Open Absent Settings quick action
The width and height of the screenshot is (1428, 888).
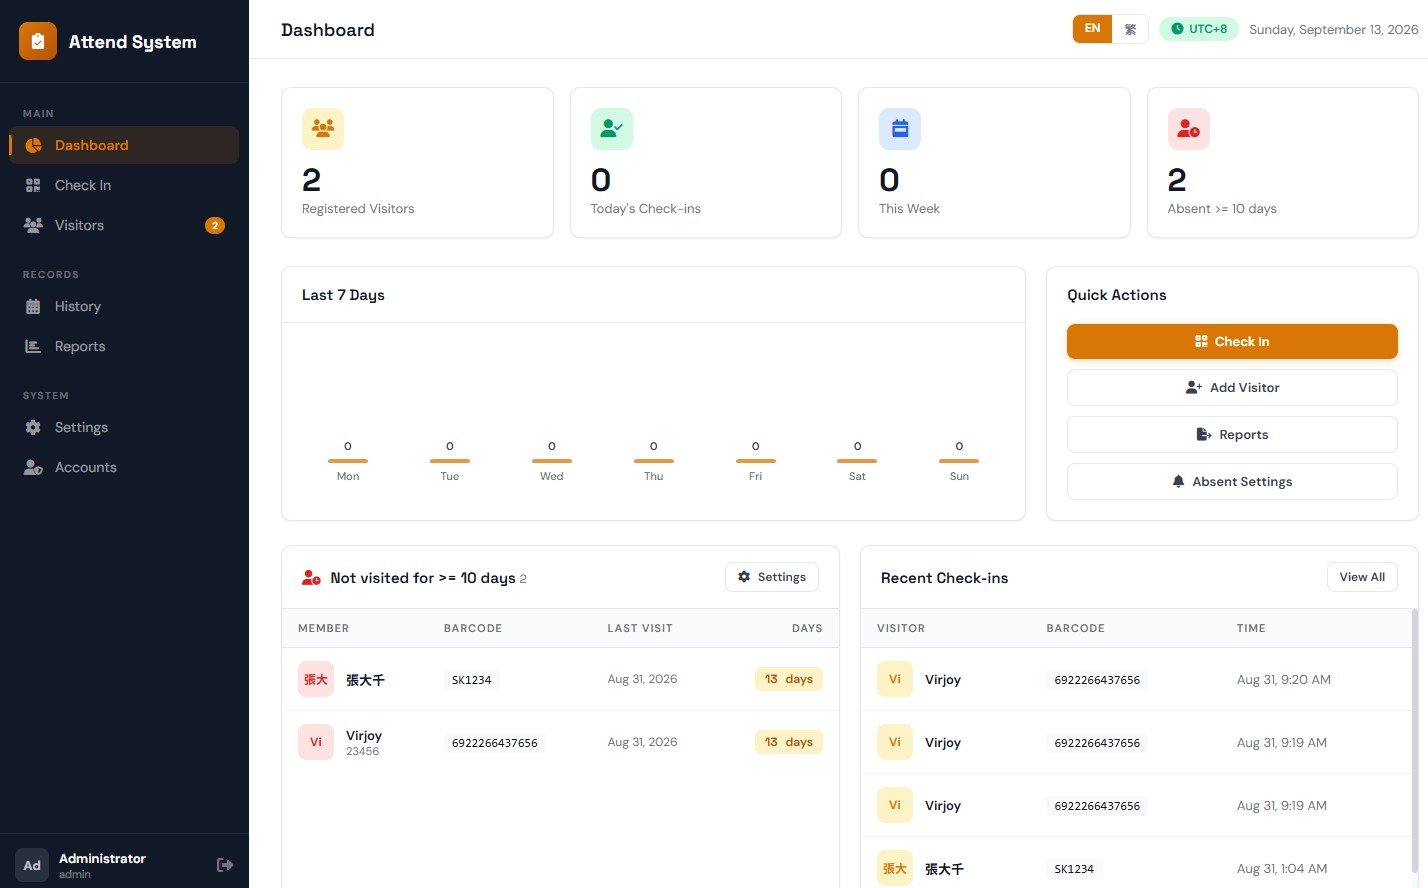(x=1232, y=482)
